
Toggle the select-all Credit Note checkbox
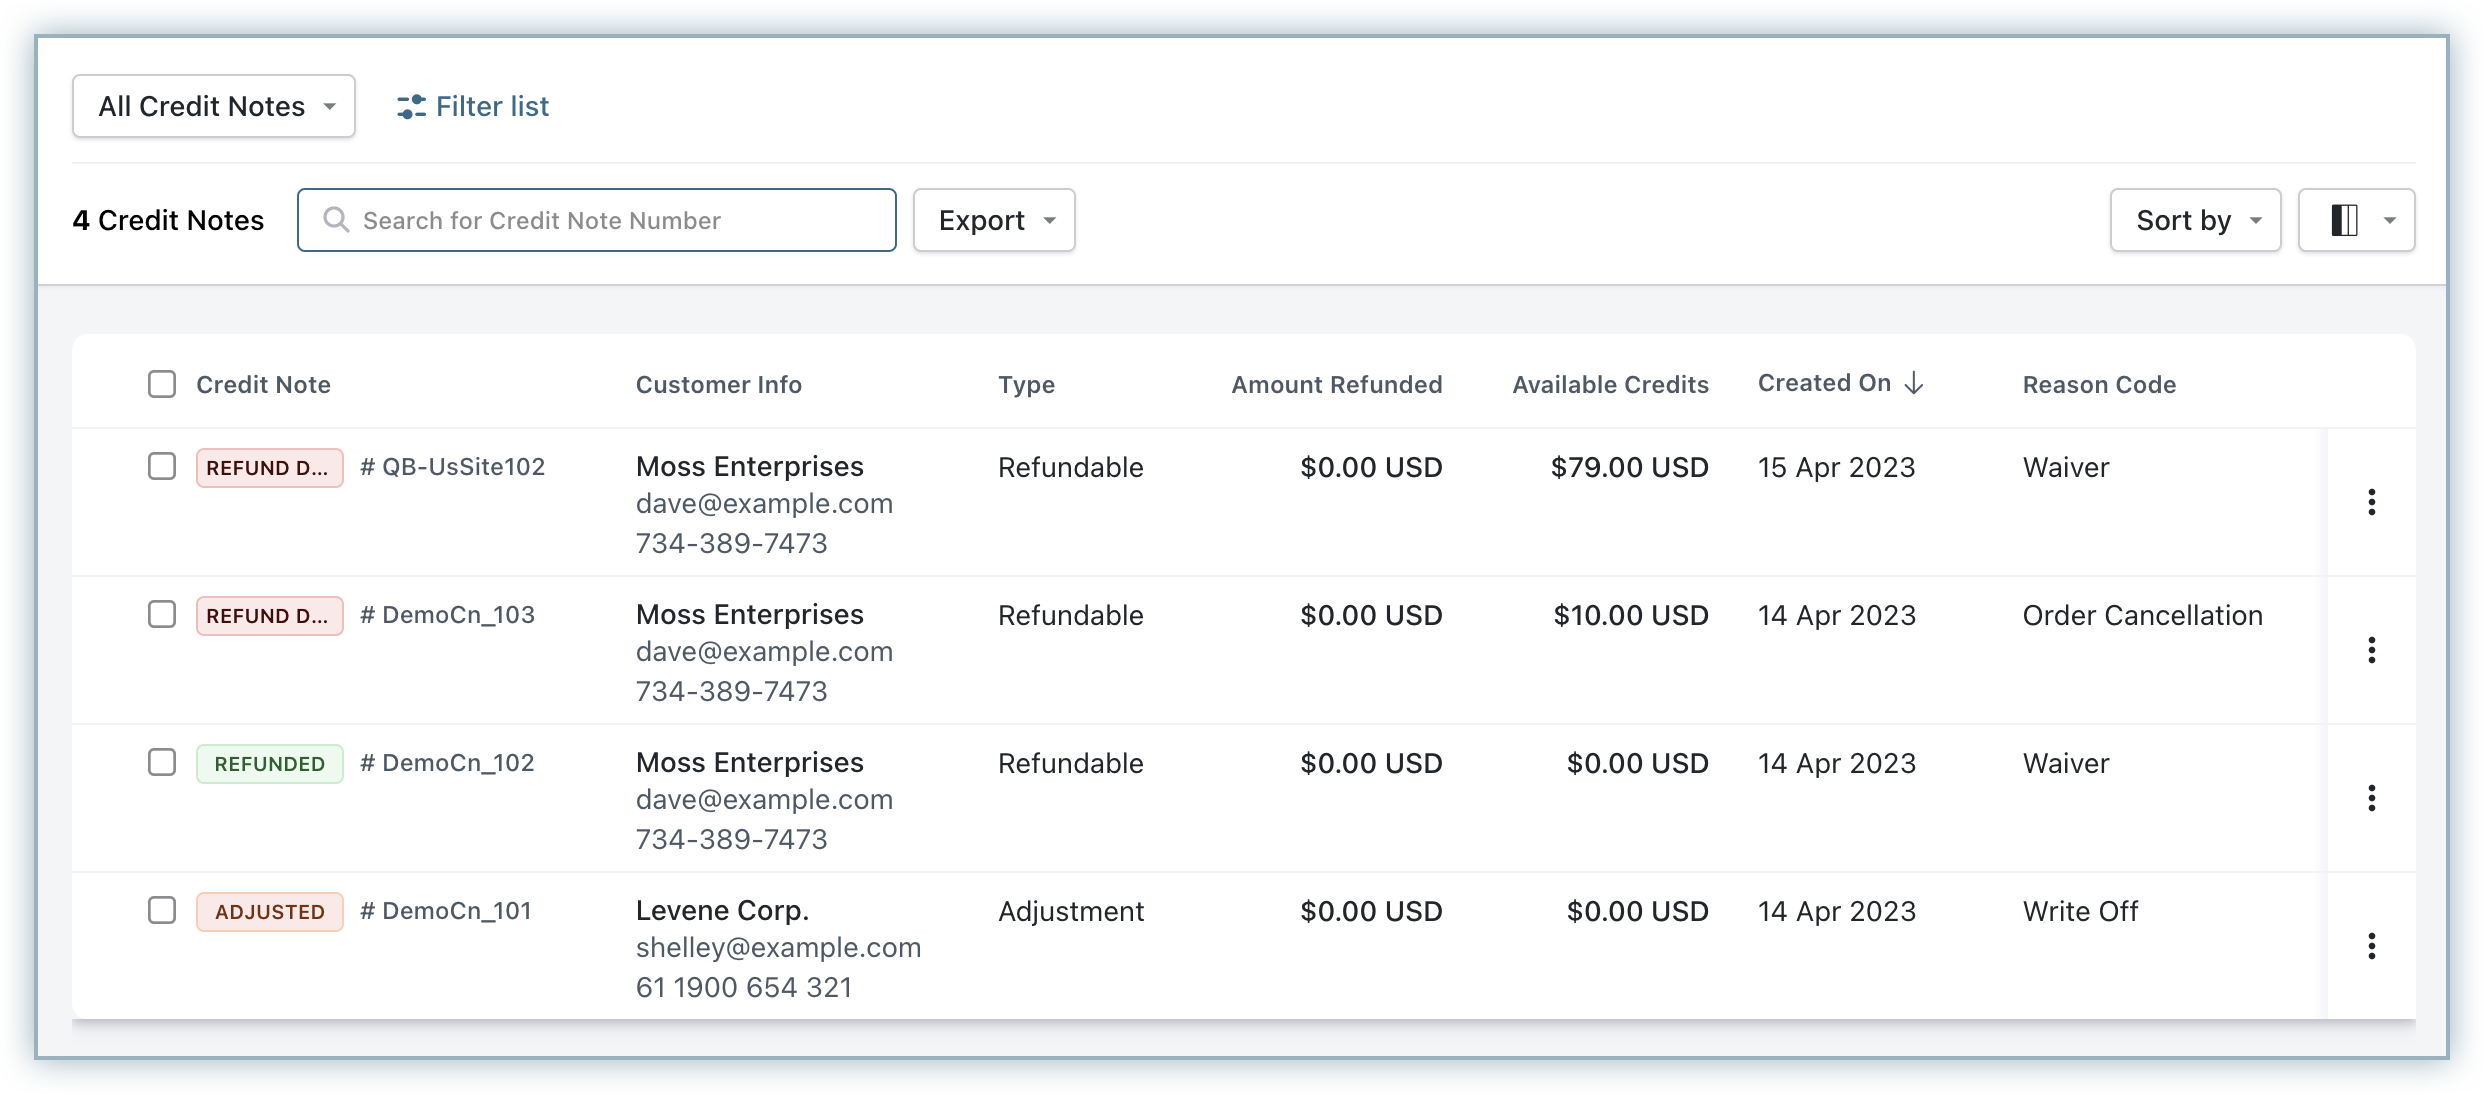pyautogui.click(x=162, y=384)
